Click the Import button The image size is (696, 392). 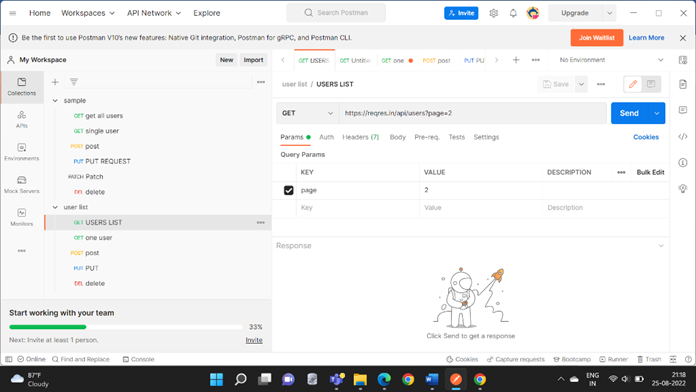point(253,60)
